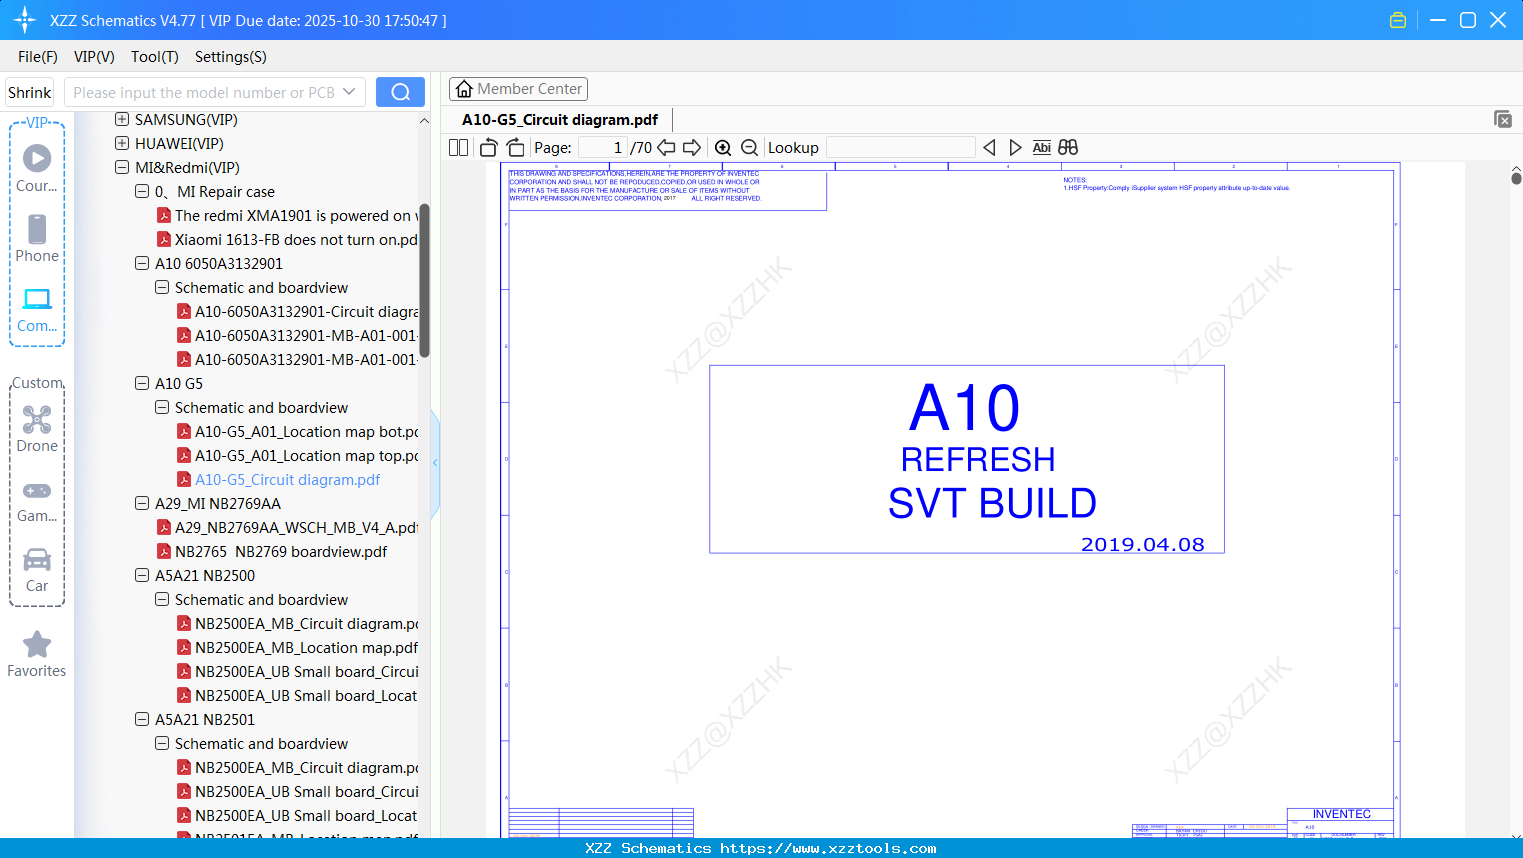This screenshot has width=1523, height=858.
Task: Open A10-G5_A01_Location map top file
Action: click(306, 456)
